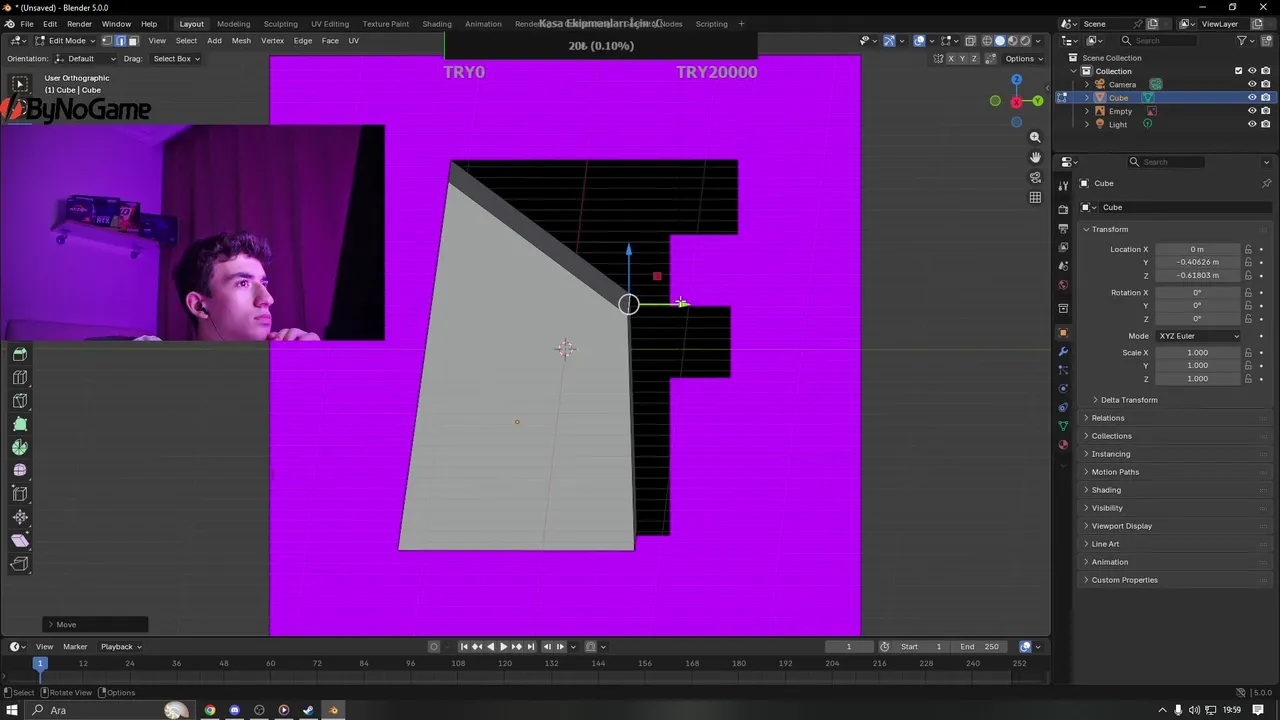Viewport: 1280px width, 720px height.
Task: Open Object Data mesh properties tab icon
Action: (x=1063, y=426)
